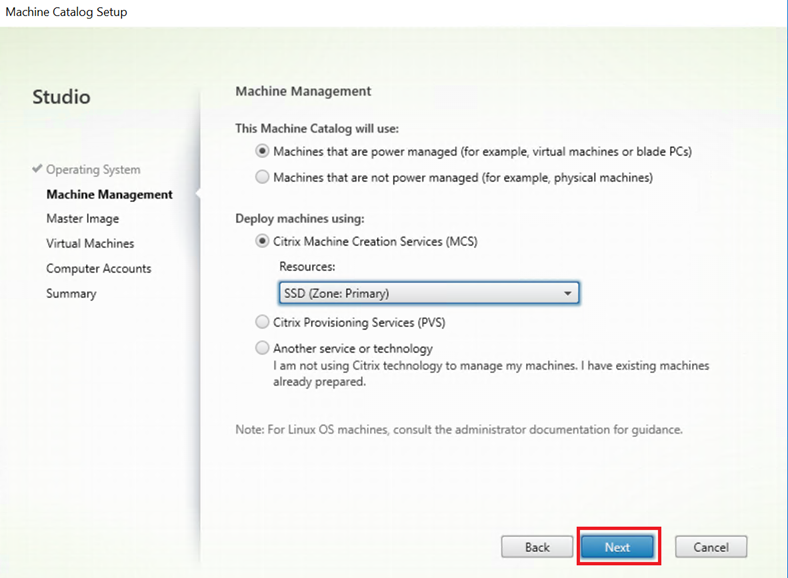Choose Citrix Provisioning Services (PVS) option
The height and width of the screenshot is (578, 788).
[262, 322]
